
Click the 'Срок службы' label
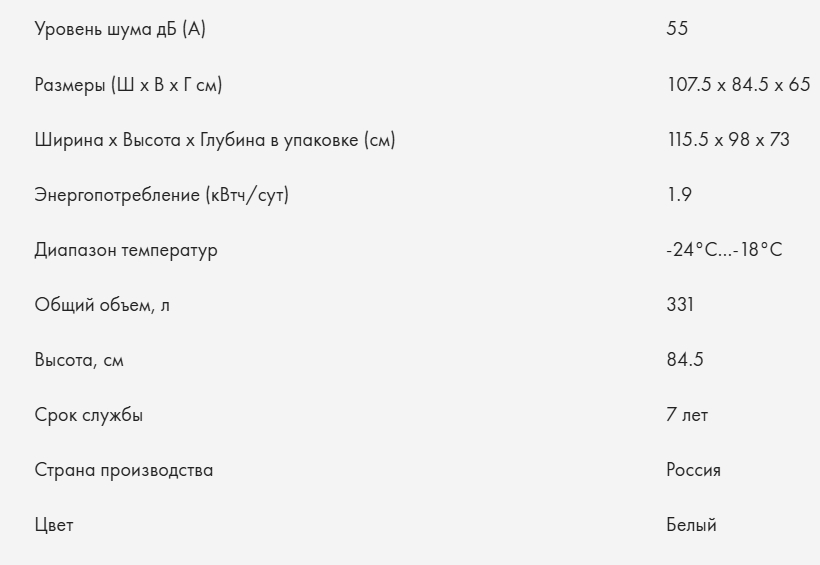(89, 415)
